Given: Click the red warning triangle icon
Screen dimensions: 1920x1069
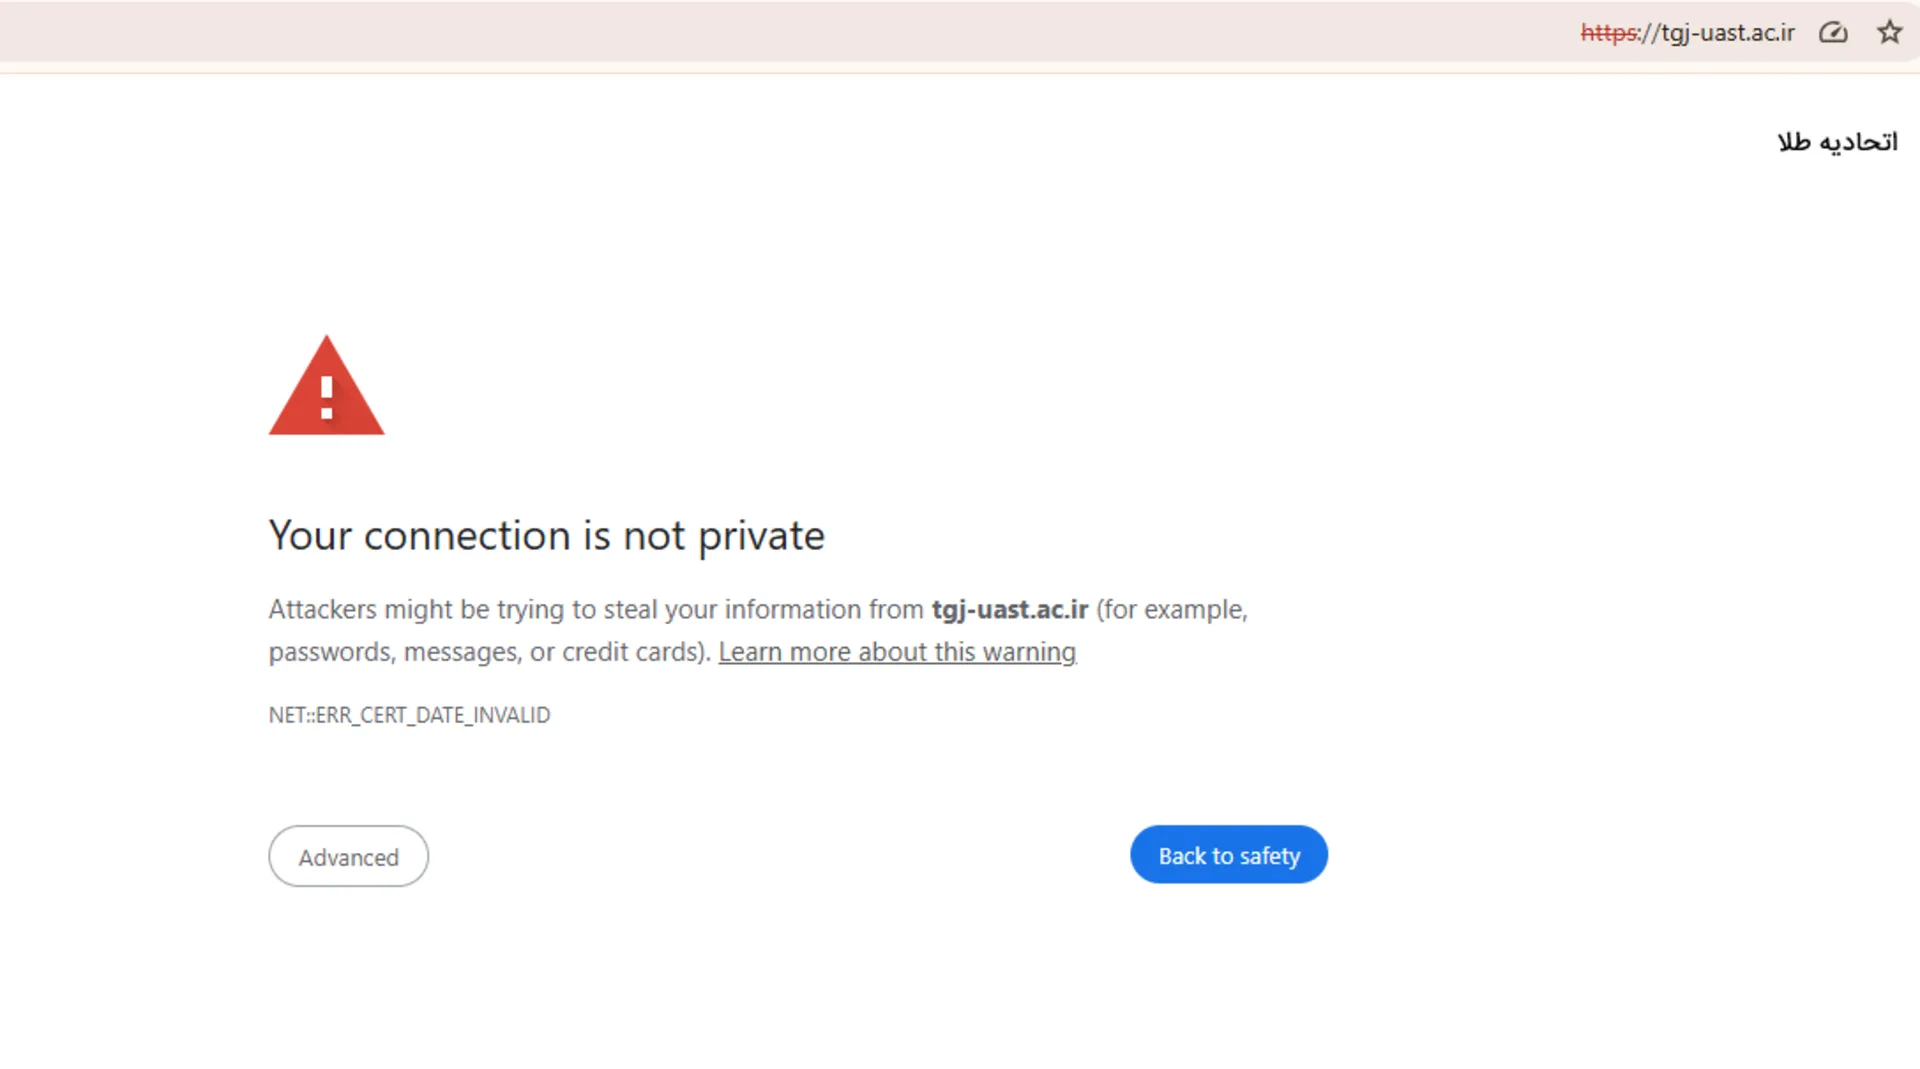Looking at the screenshot, I should pyautogui.click(x=326, y=390).
